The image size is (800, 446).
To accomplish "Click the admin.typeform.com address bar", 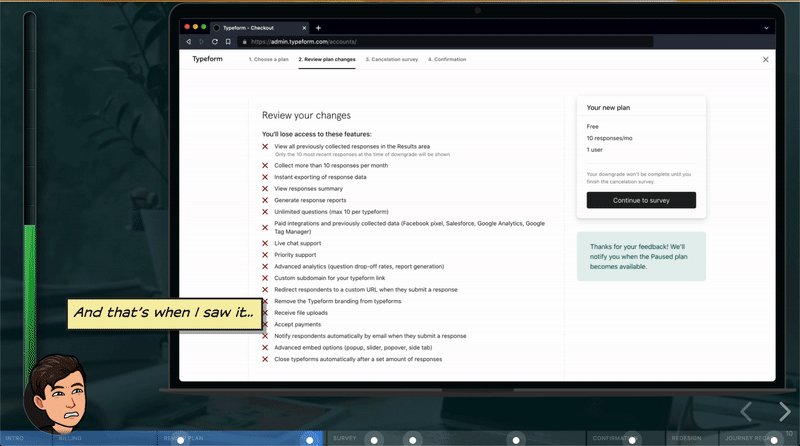I will [444, 42].
